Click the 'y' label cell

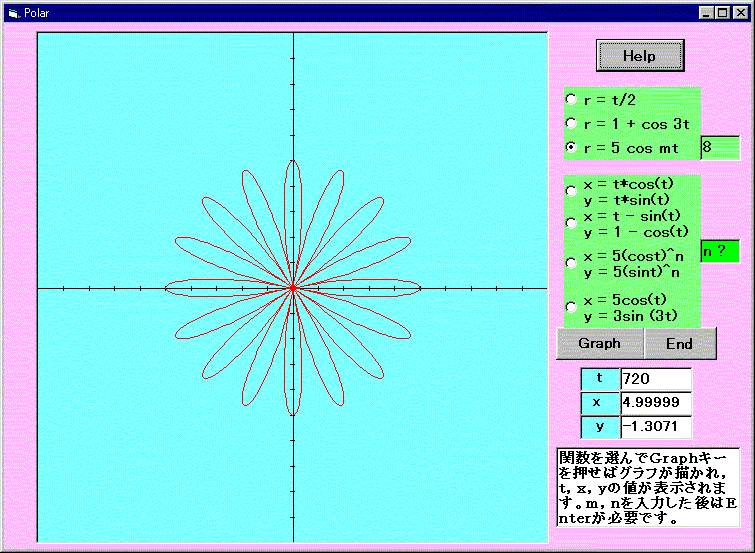point(600,426)
